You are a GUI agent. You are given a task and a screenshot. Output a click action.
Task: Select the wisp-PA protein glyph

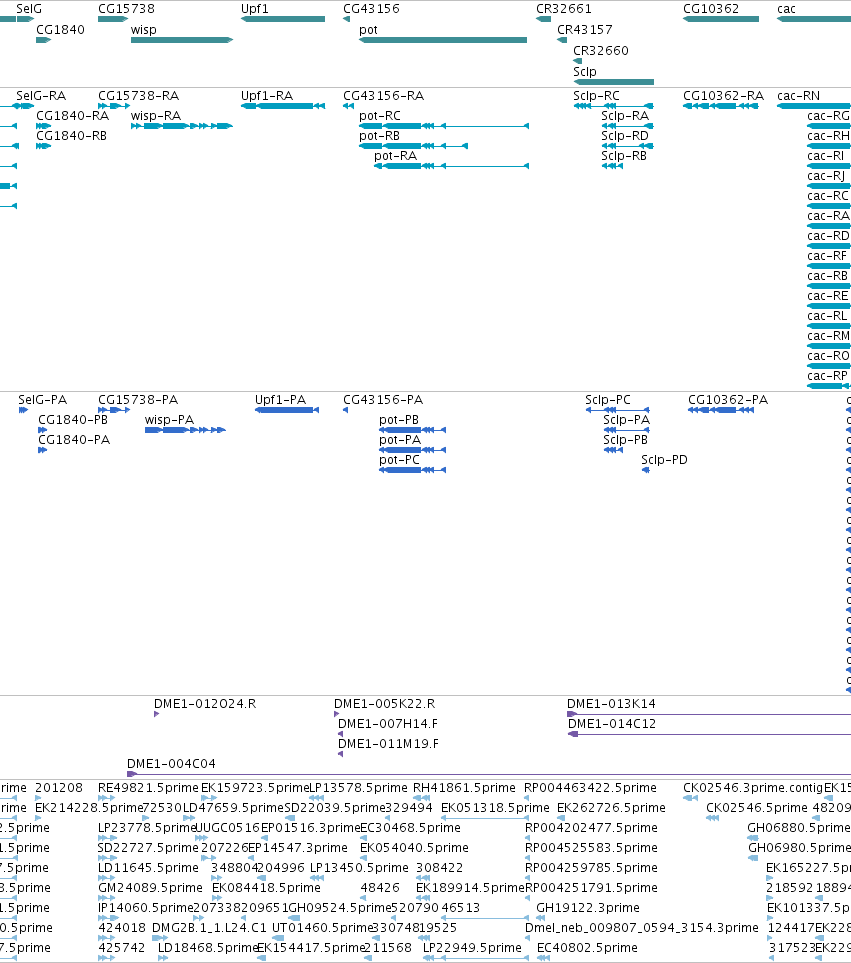point(185,430)
